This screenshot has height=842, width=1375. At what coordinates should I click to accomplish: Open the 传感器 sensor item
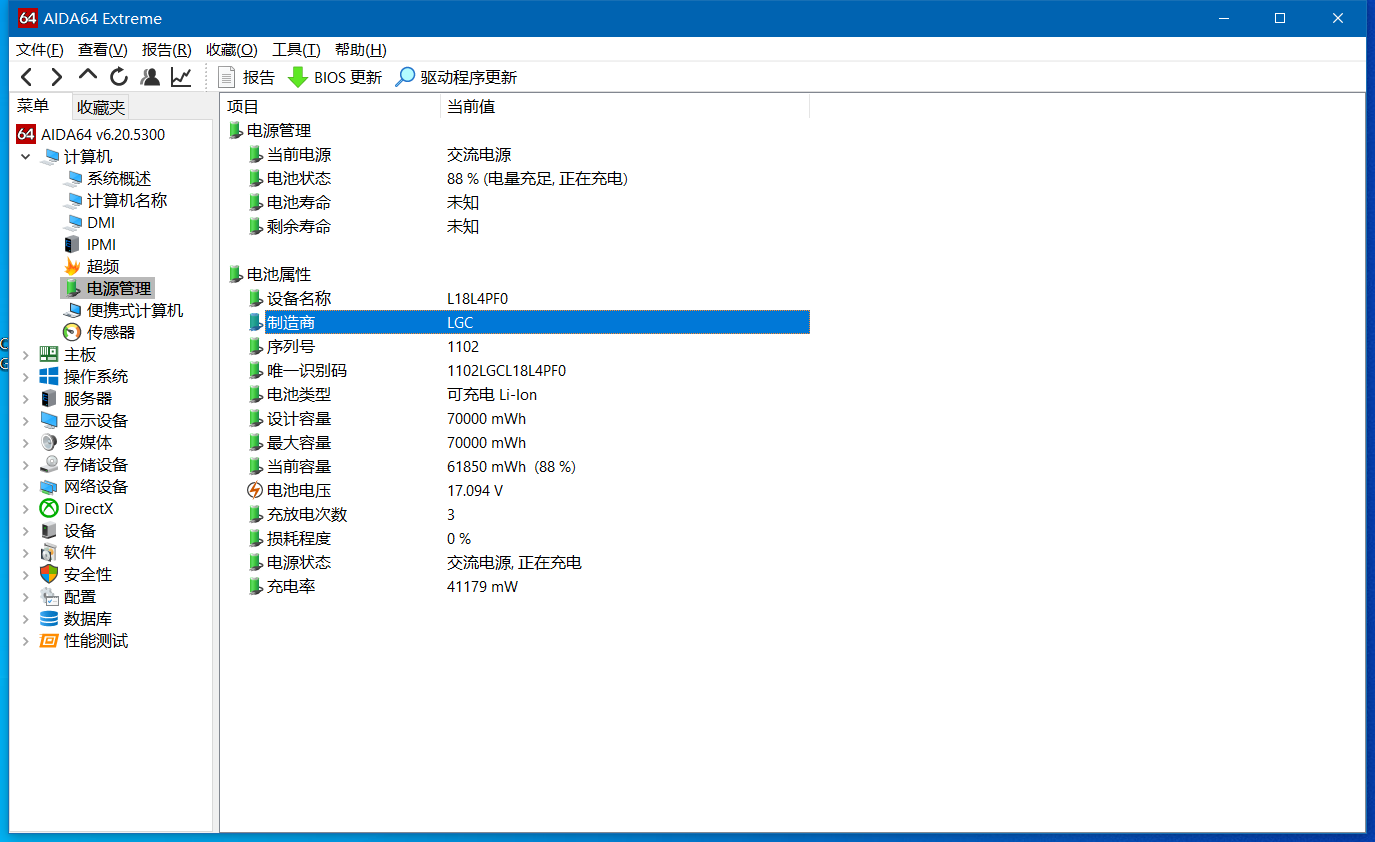point(99,332)
